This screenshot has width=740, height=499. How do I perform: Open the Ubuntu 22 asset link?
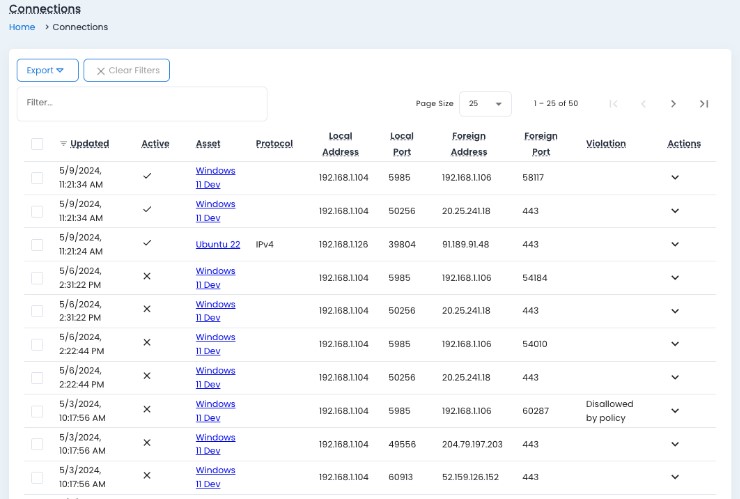point(217,244)
